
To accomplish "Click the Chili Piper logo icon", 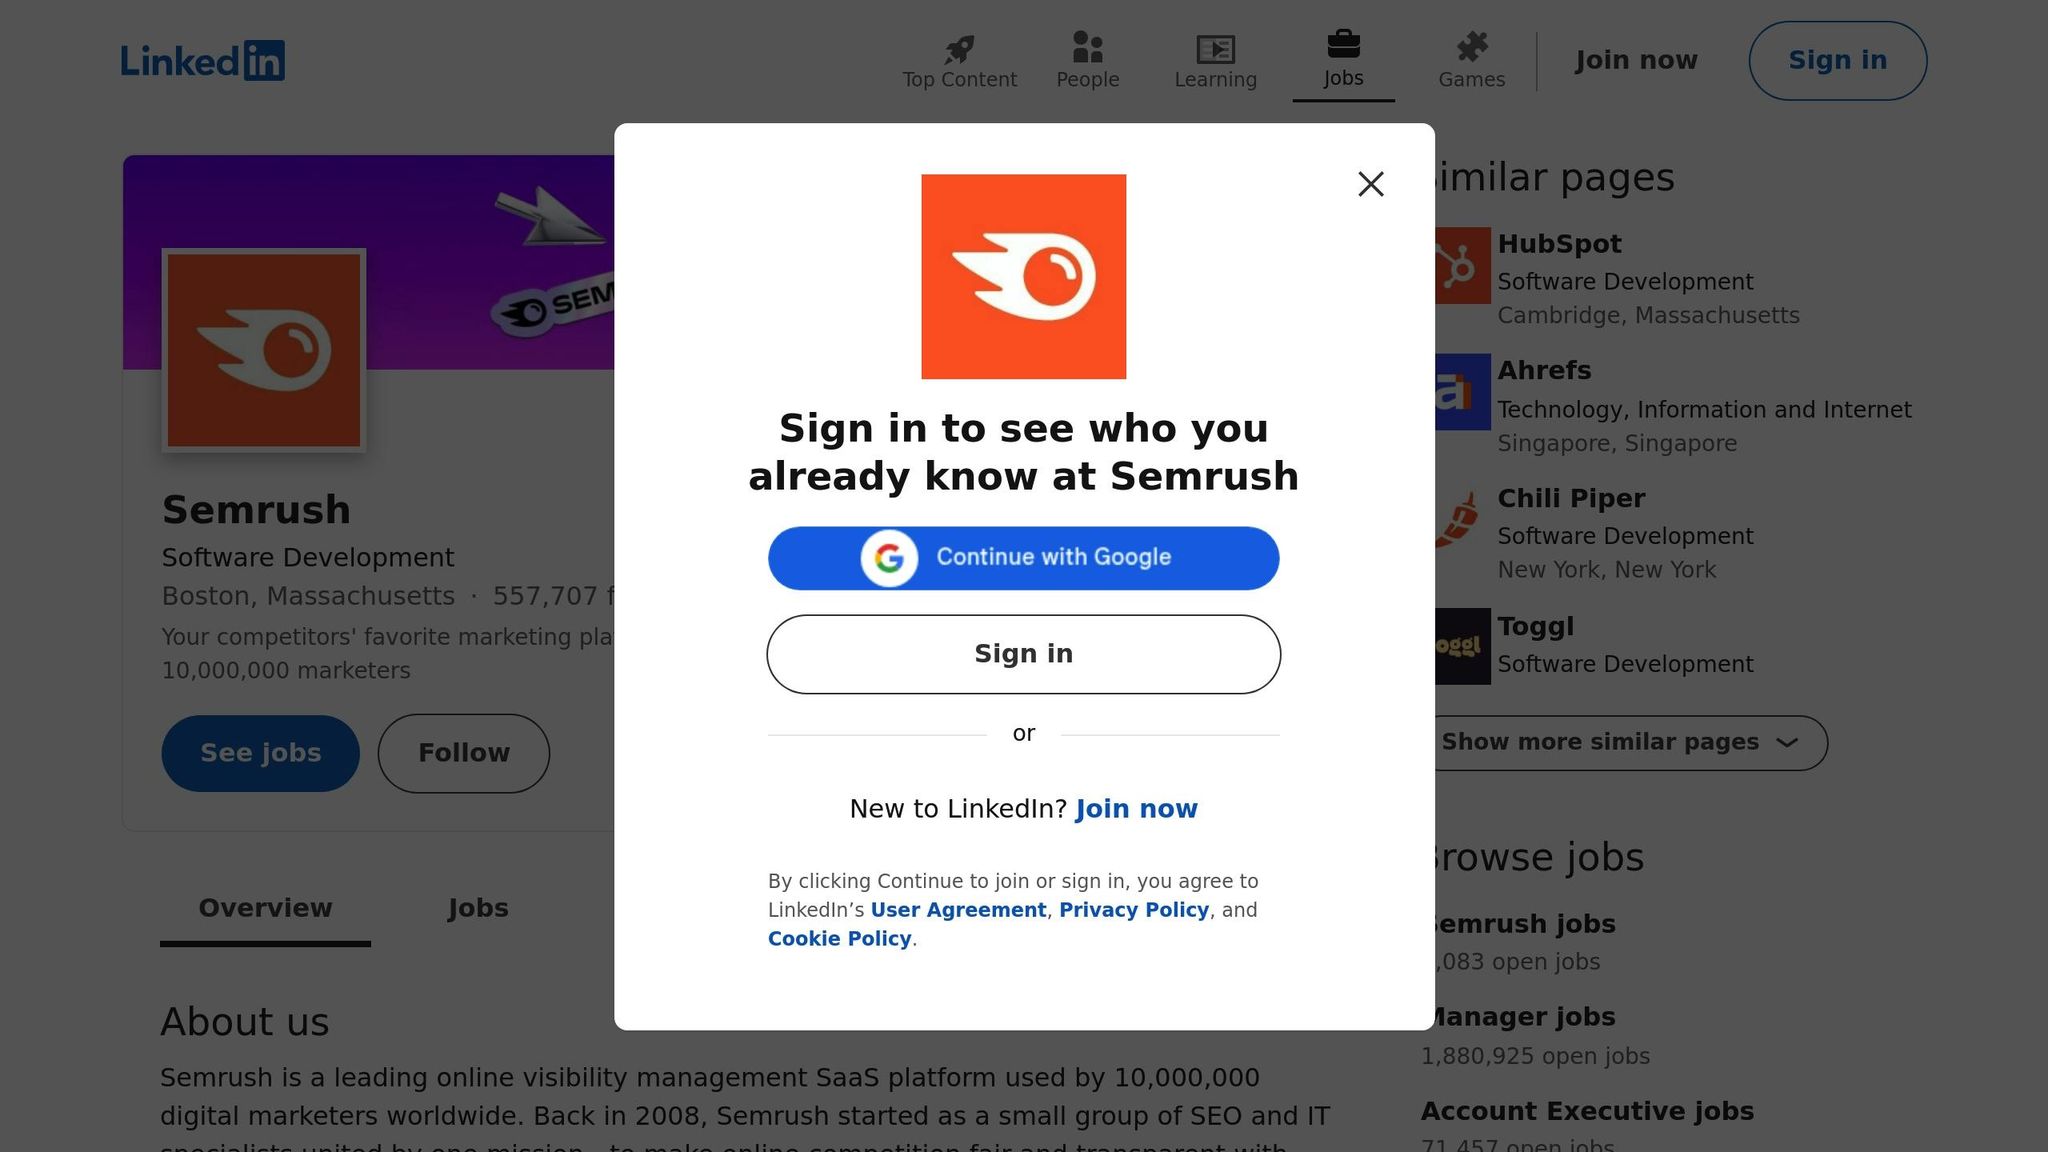I will (1462, 519).
